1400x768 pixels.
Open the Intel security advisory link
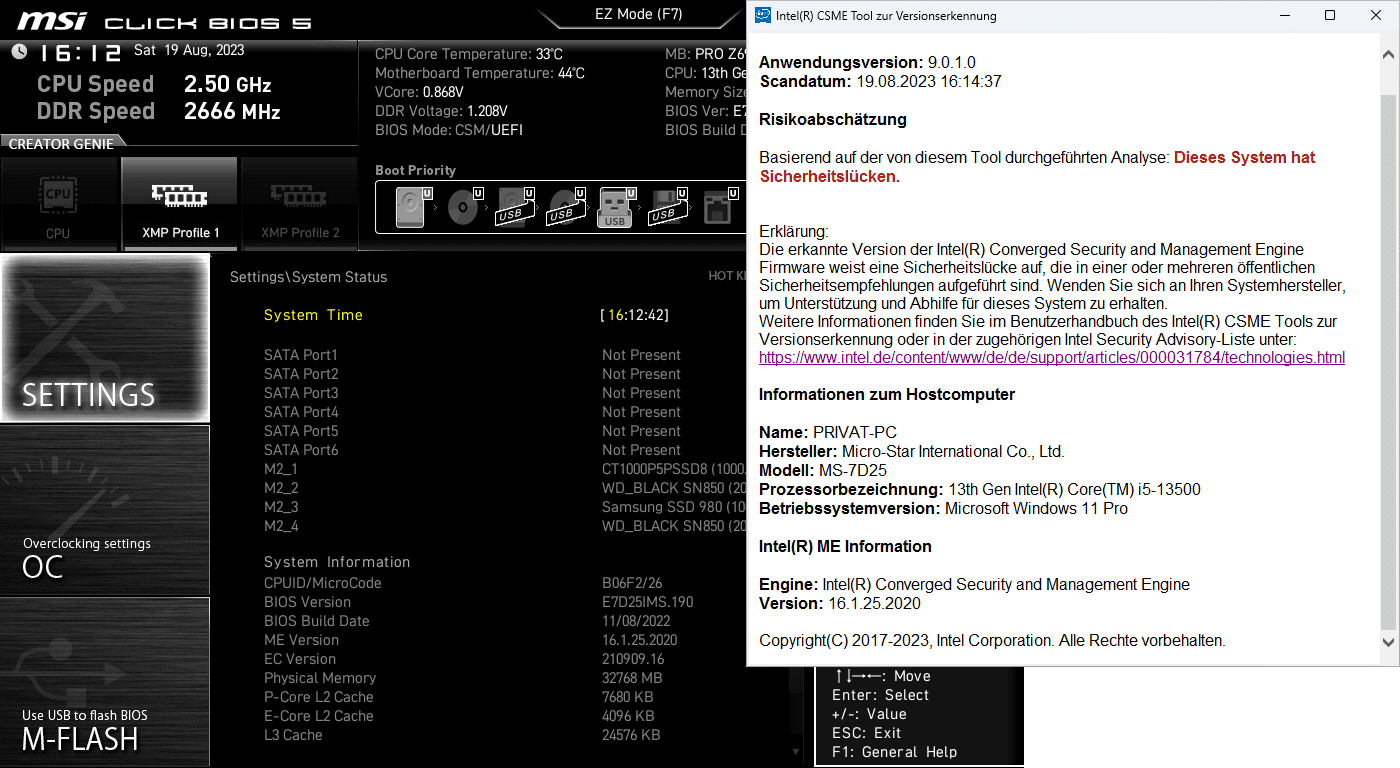click(1052, 357)
